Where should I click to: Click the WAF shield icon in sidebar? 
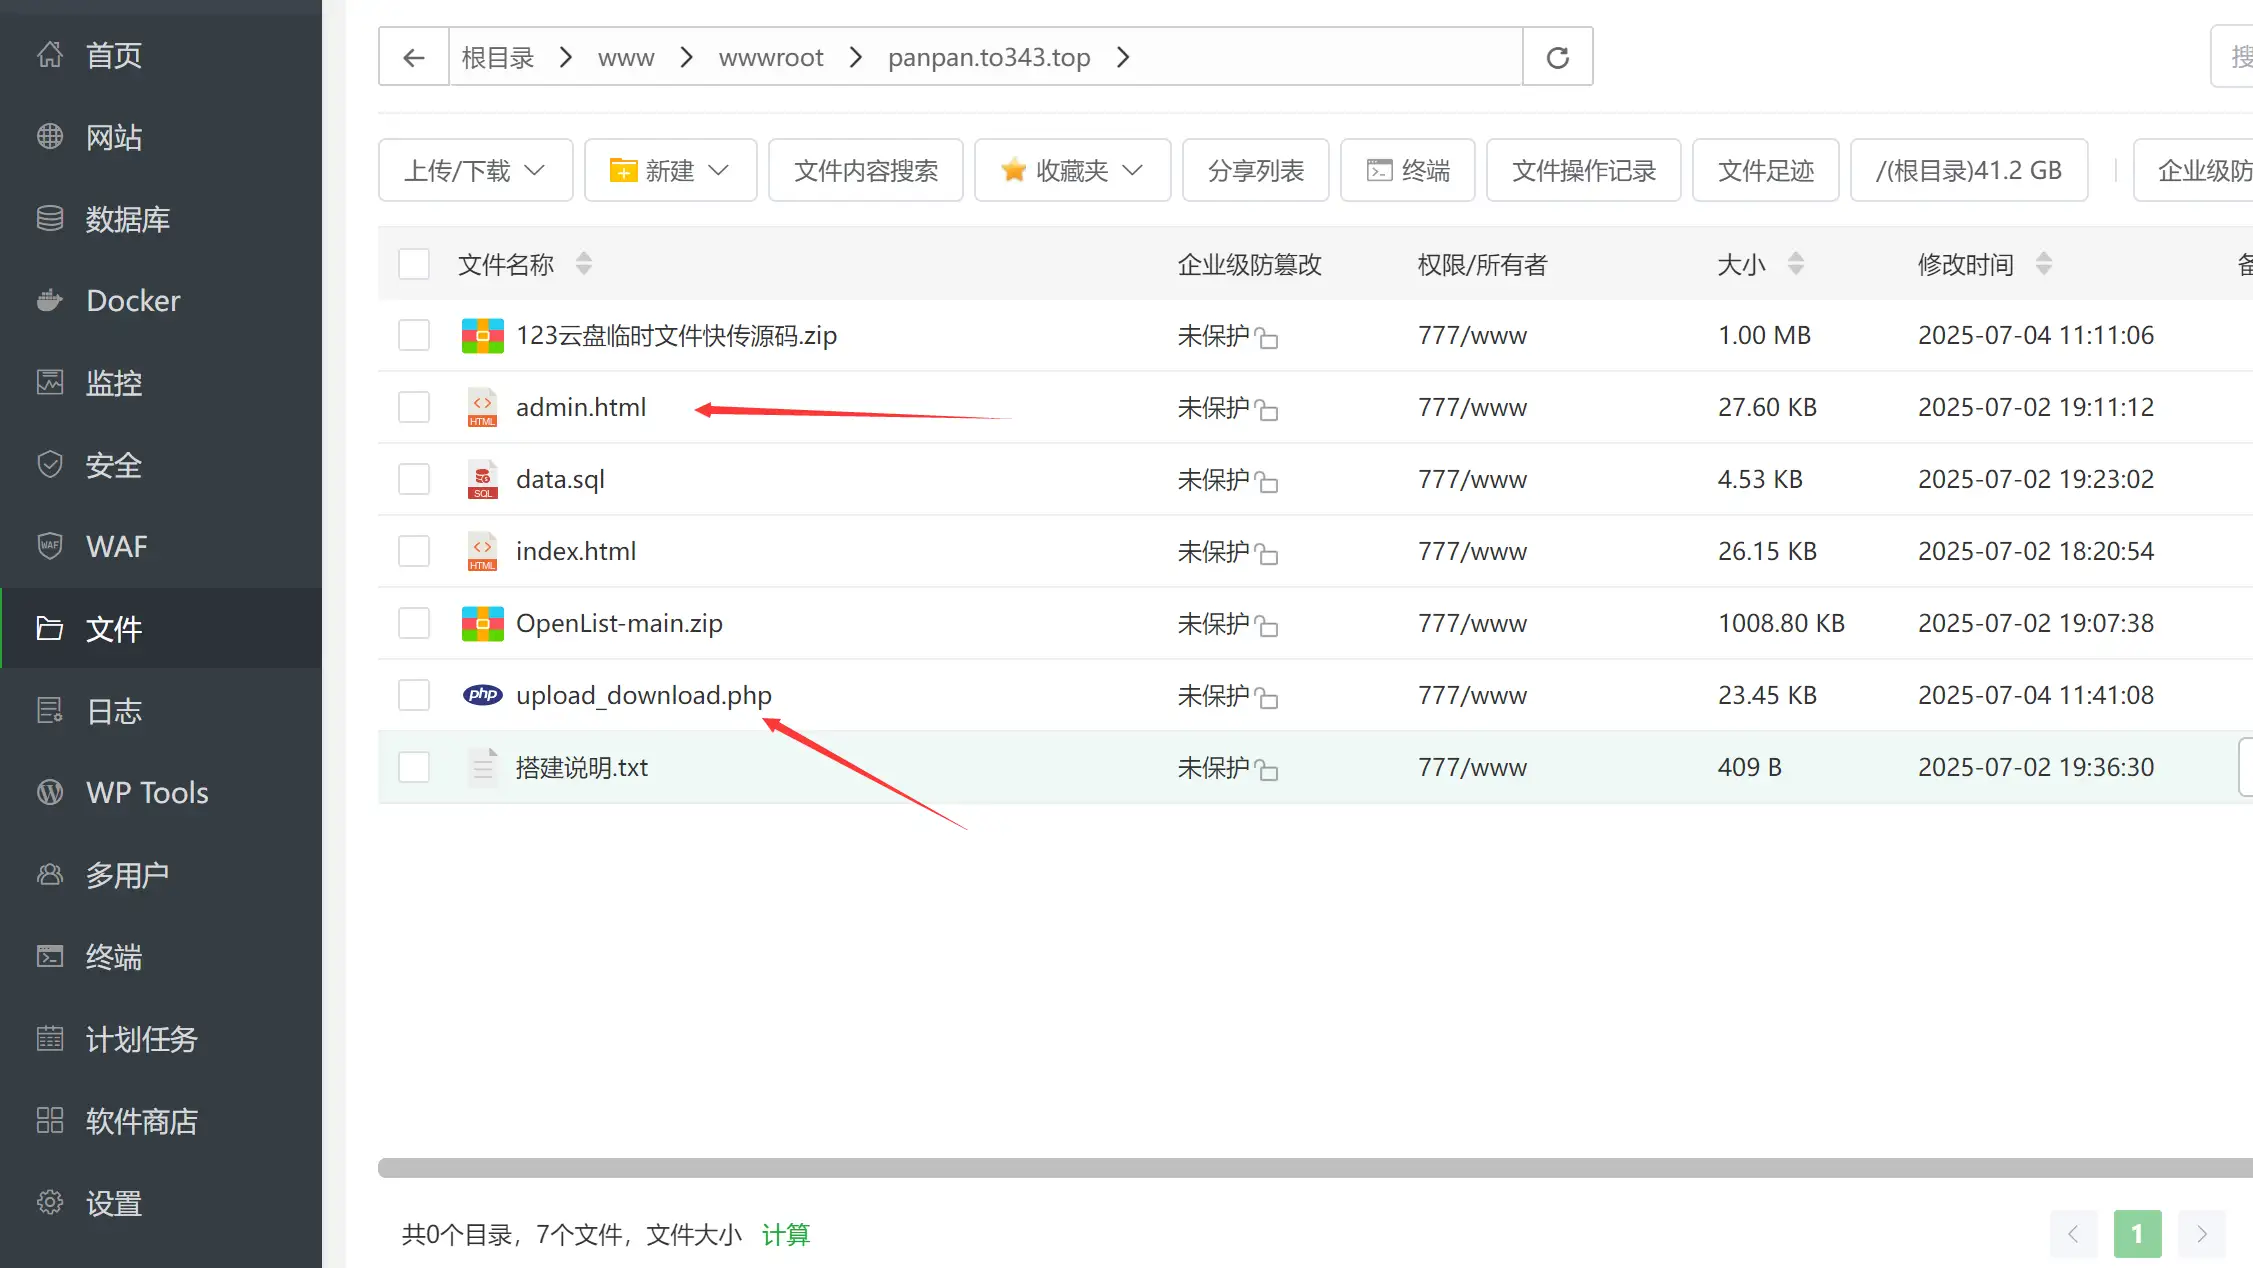coord(50,546)
